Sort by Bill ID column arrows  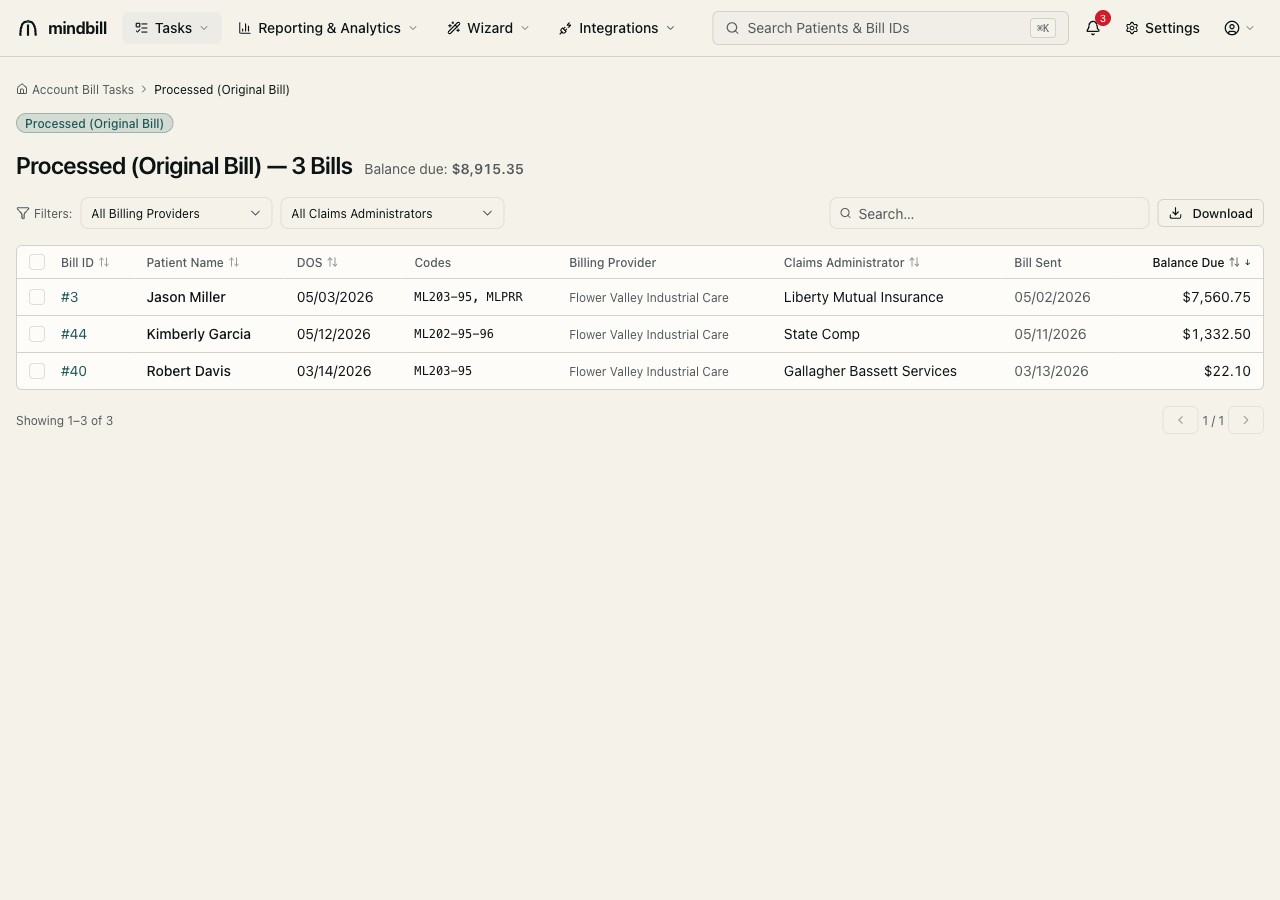[104, 262]
